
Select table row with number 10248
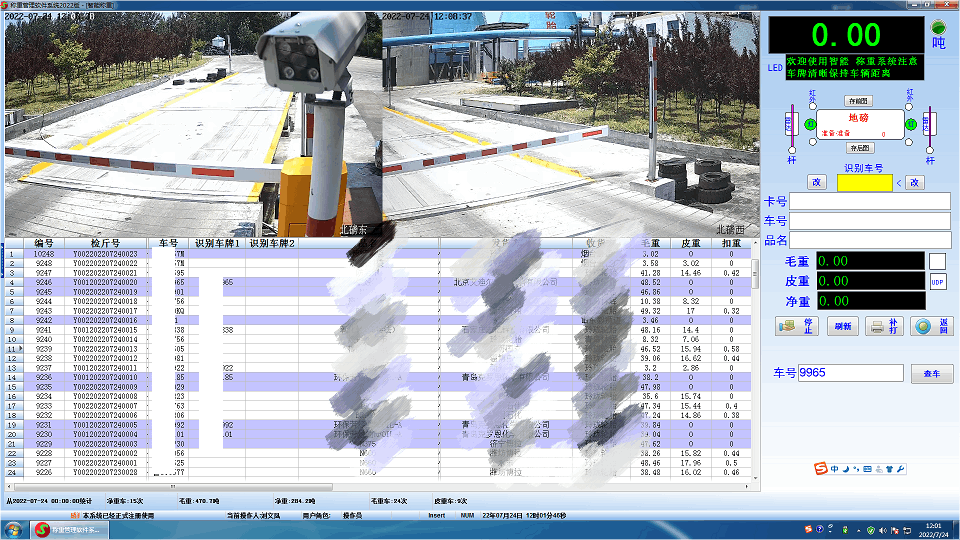44,254
